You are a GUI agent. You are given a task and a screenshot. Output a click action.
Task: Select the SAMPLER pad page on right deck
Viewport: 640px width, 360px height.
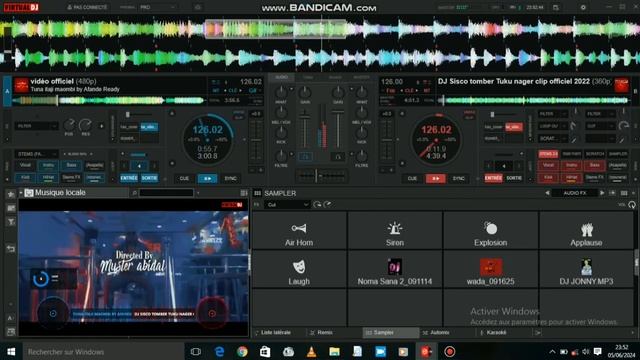[x=618, y=154]
